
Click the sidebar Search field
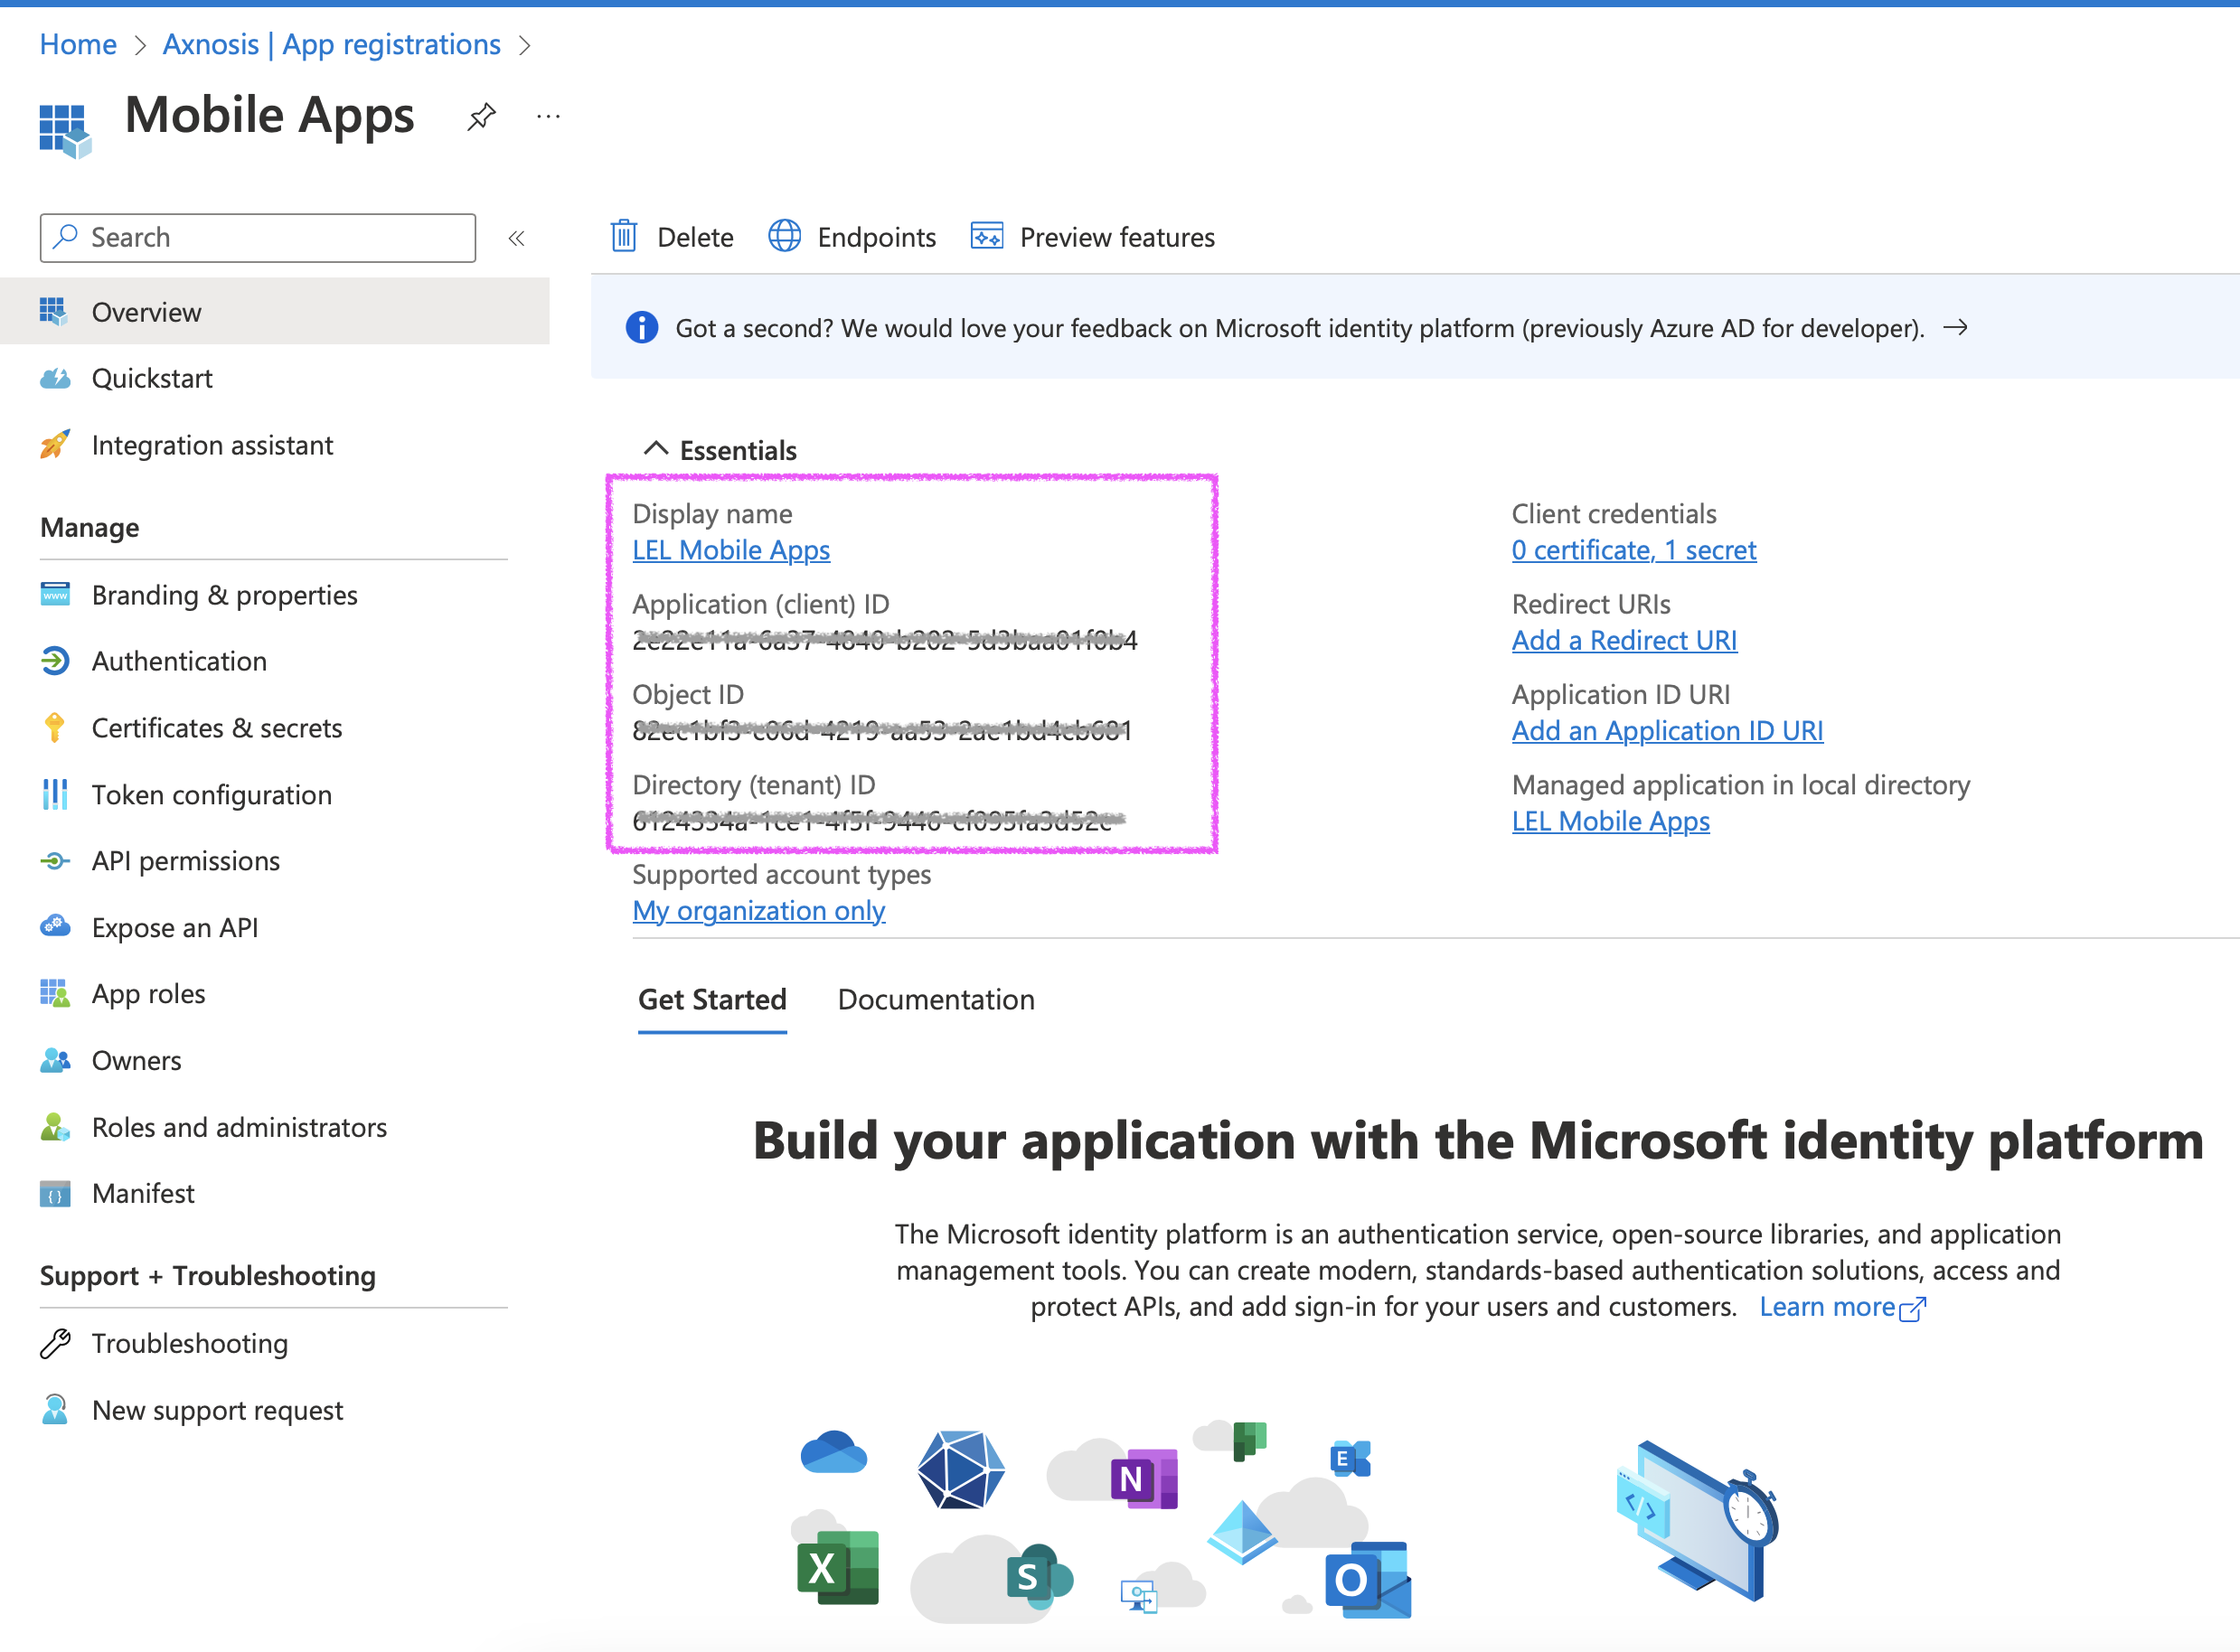click(x=258, y=237)
